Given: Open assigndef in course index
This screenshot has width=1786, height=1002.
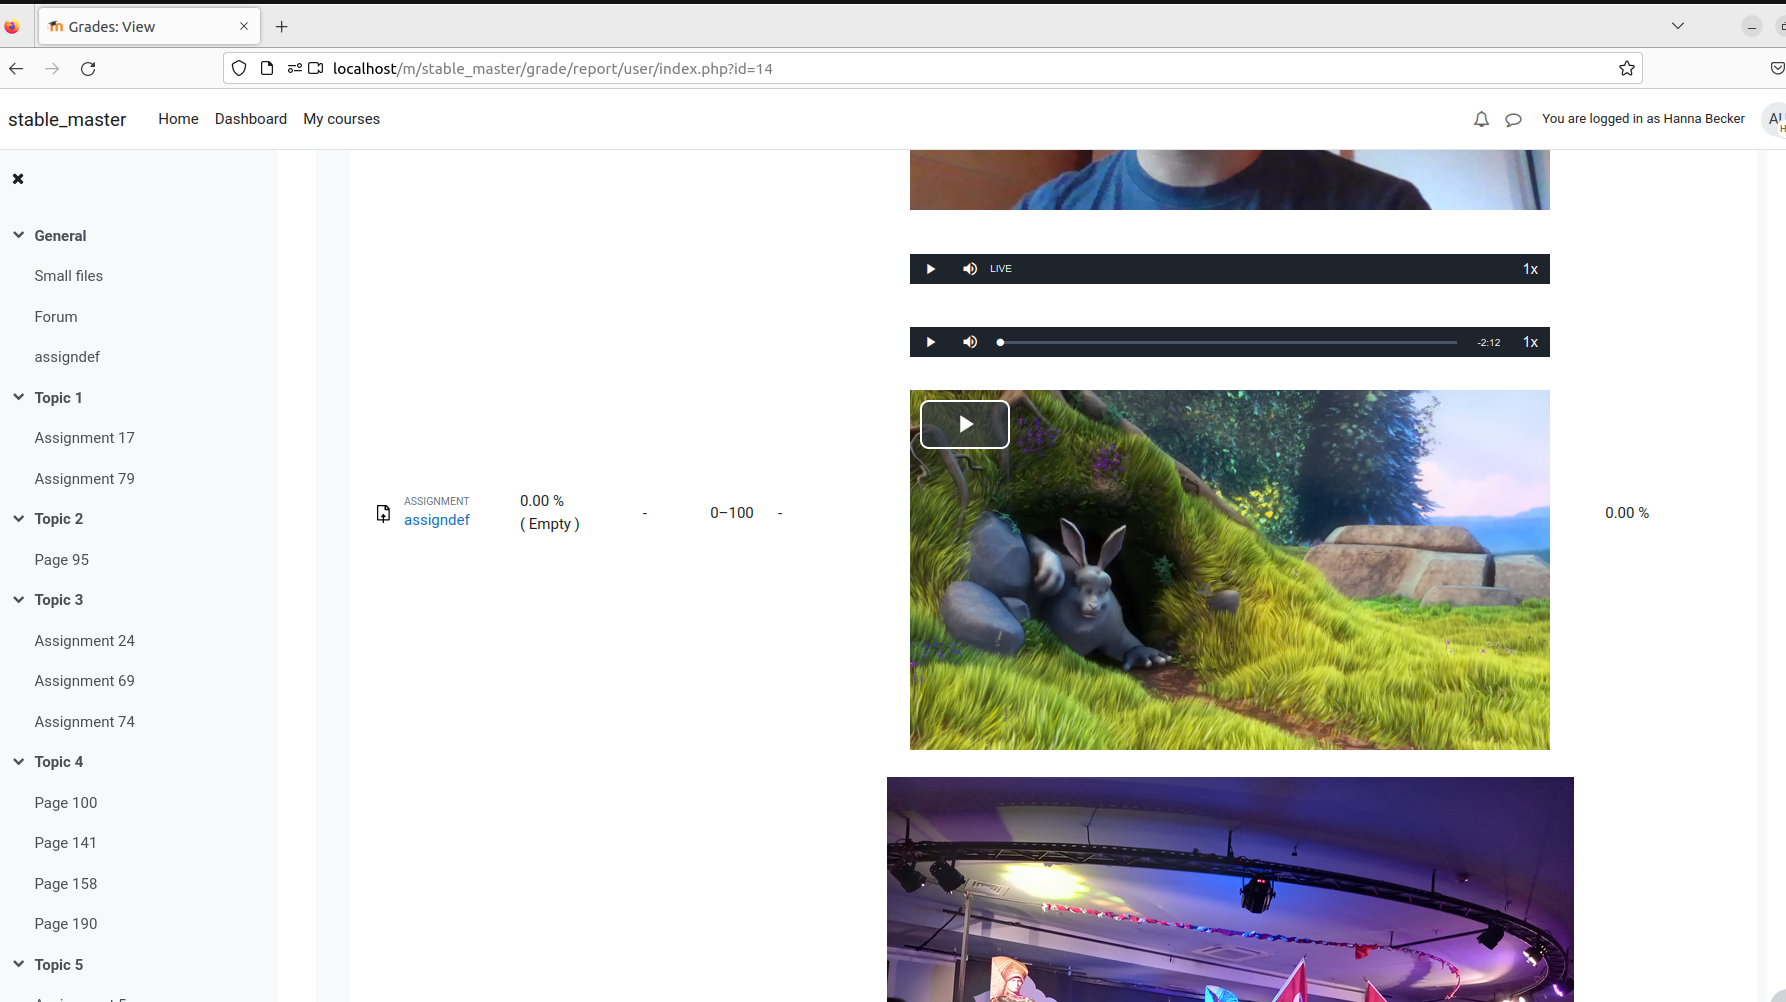Looking at the screenshot, I should 67,357.
